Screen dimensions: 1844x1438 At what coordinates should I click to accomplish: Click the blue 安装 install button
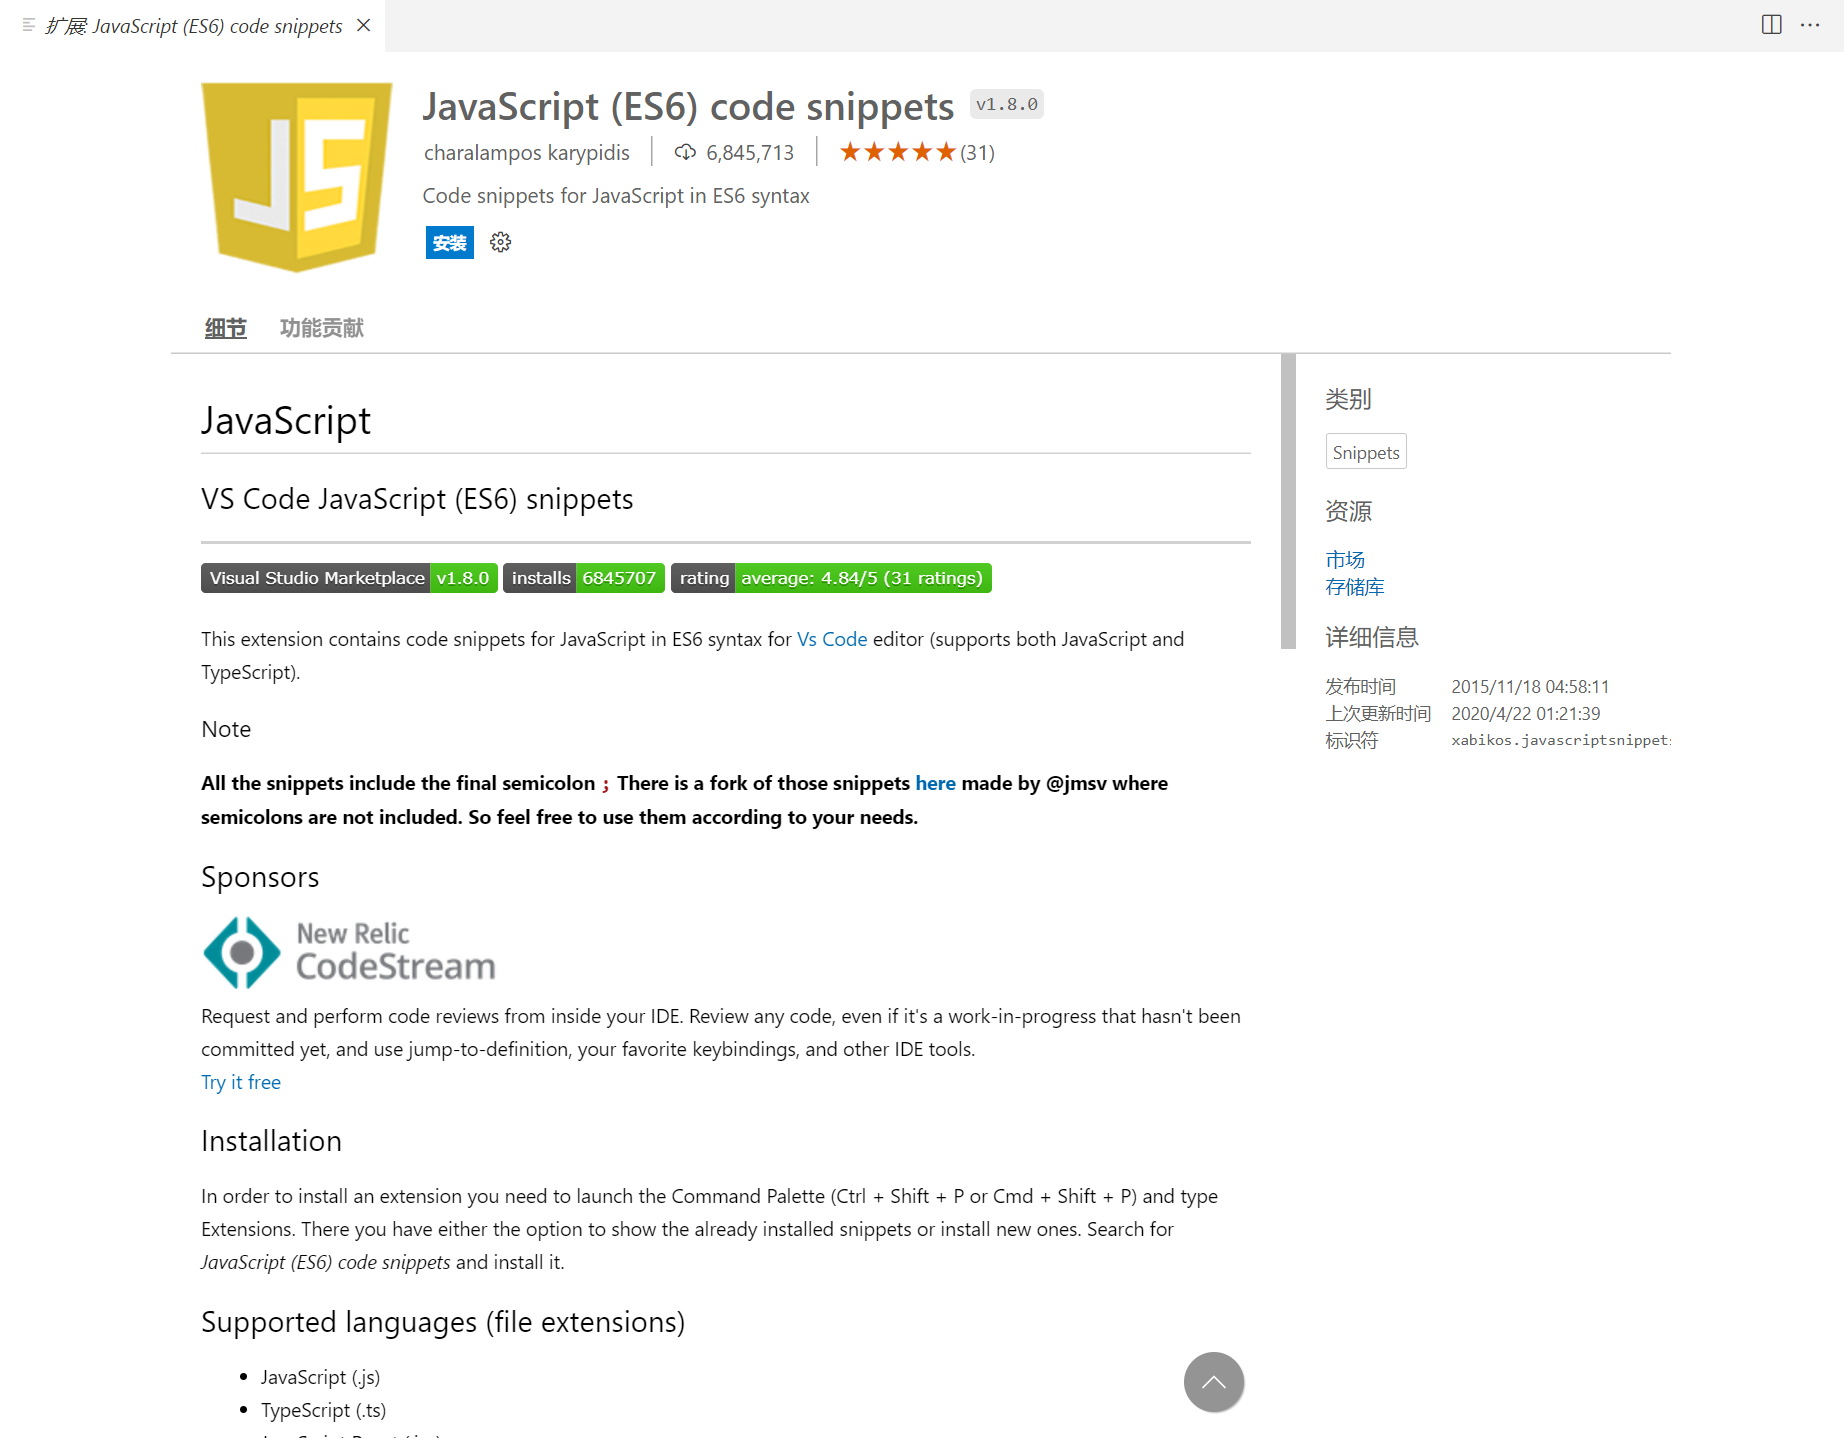pyautogui.click(x=450, y=242)
